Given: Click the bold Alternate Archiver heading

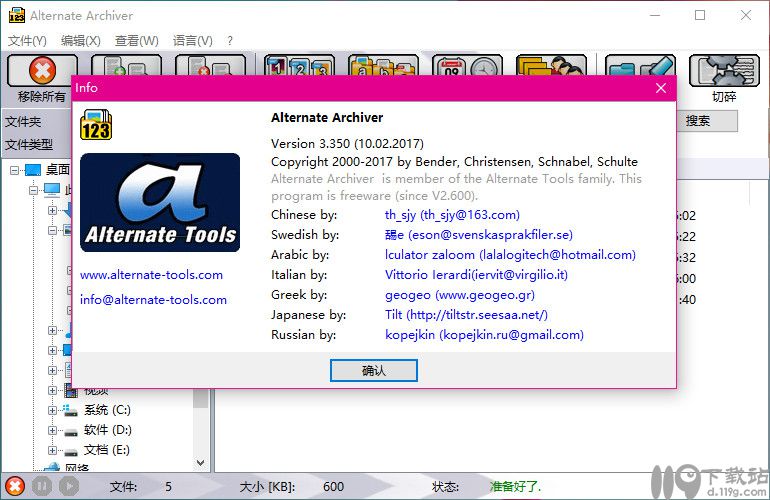Looking at the screenshot, I should tap(327, 118).
